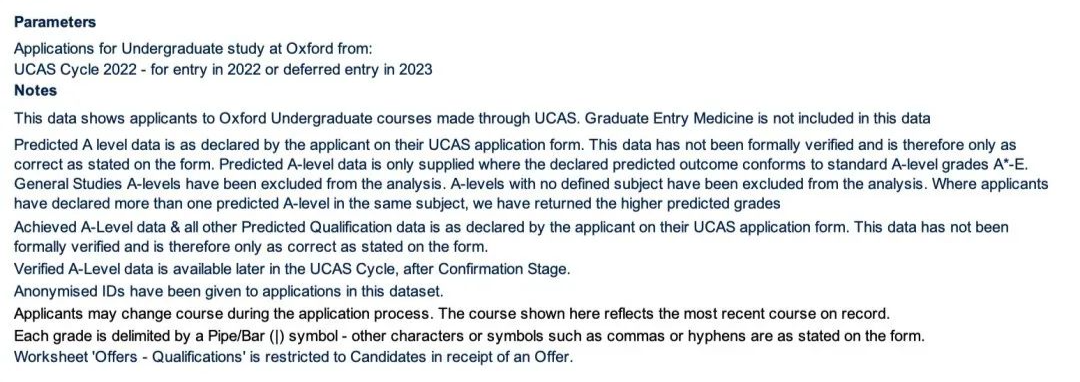Click 'Verified A-Level data is available' line

click(x=292, y=268)
